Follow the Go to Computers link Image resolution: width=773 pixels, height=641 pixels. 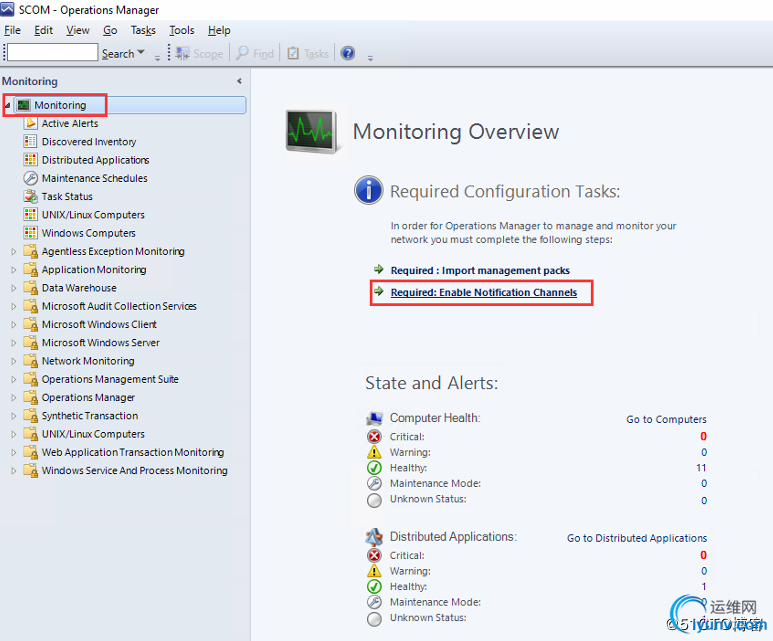tap(666, 419)
